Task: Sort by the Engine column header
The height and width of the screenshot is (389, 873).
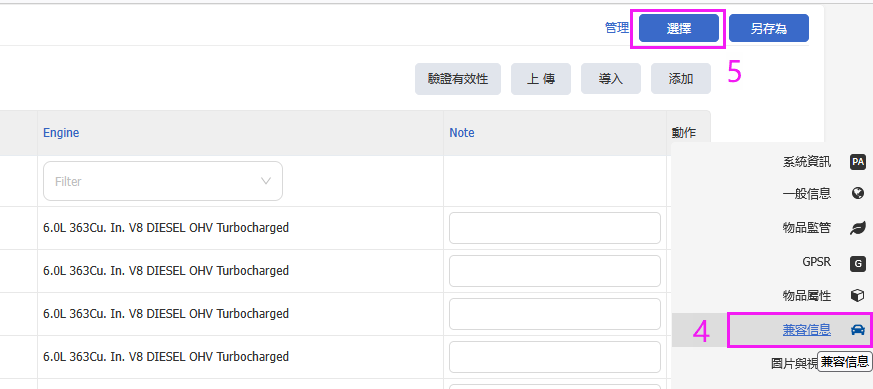Action: pyautogui.click(x=61, y=133)
